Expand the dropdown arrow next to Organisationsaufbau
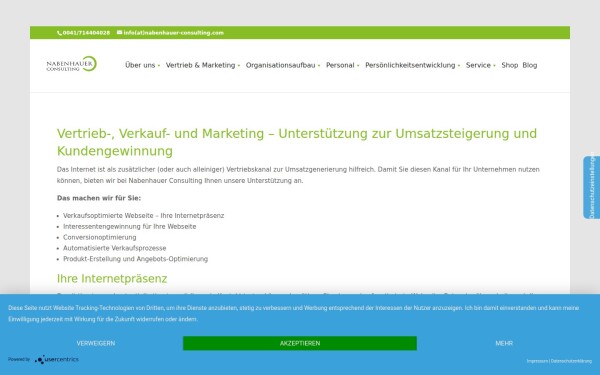The image size is (600, 375). coord(319,66)
